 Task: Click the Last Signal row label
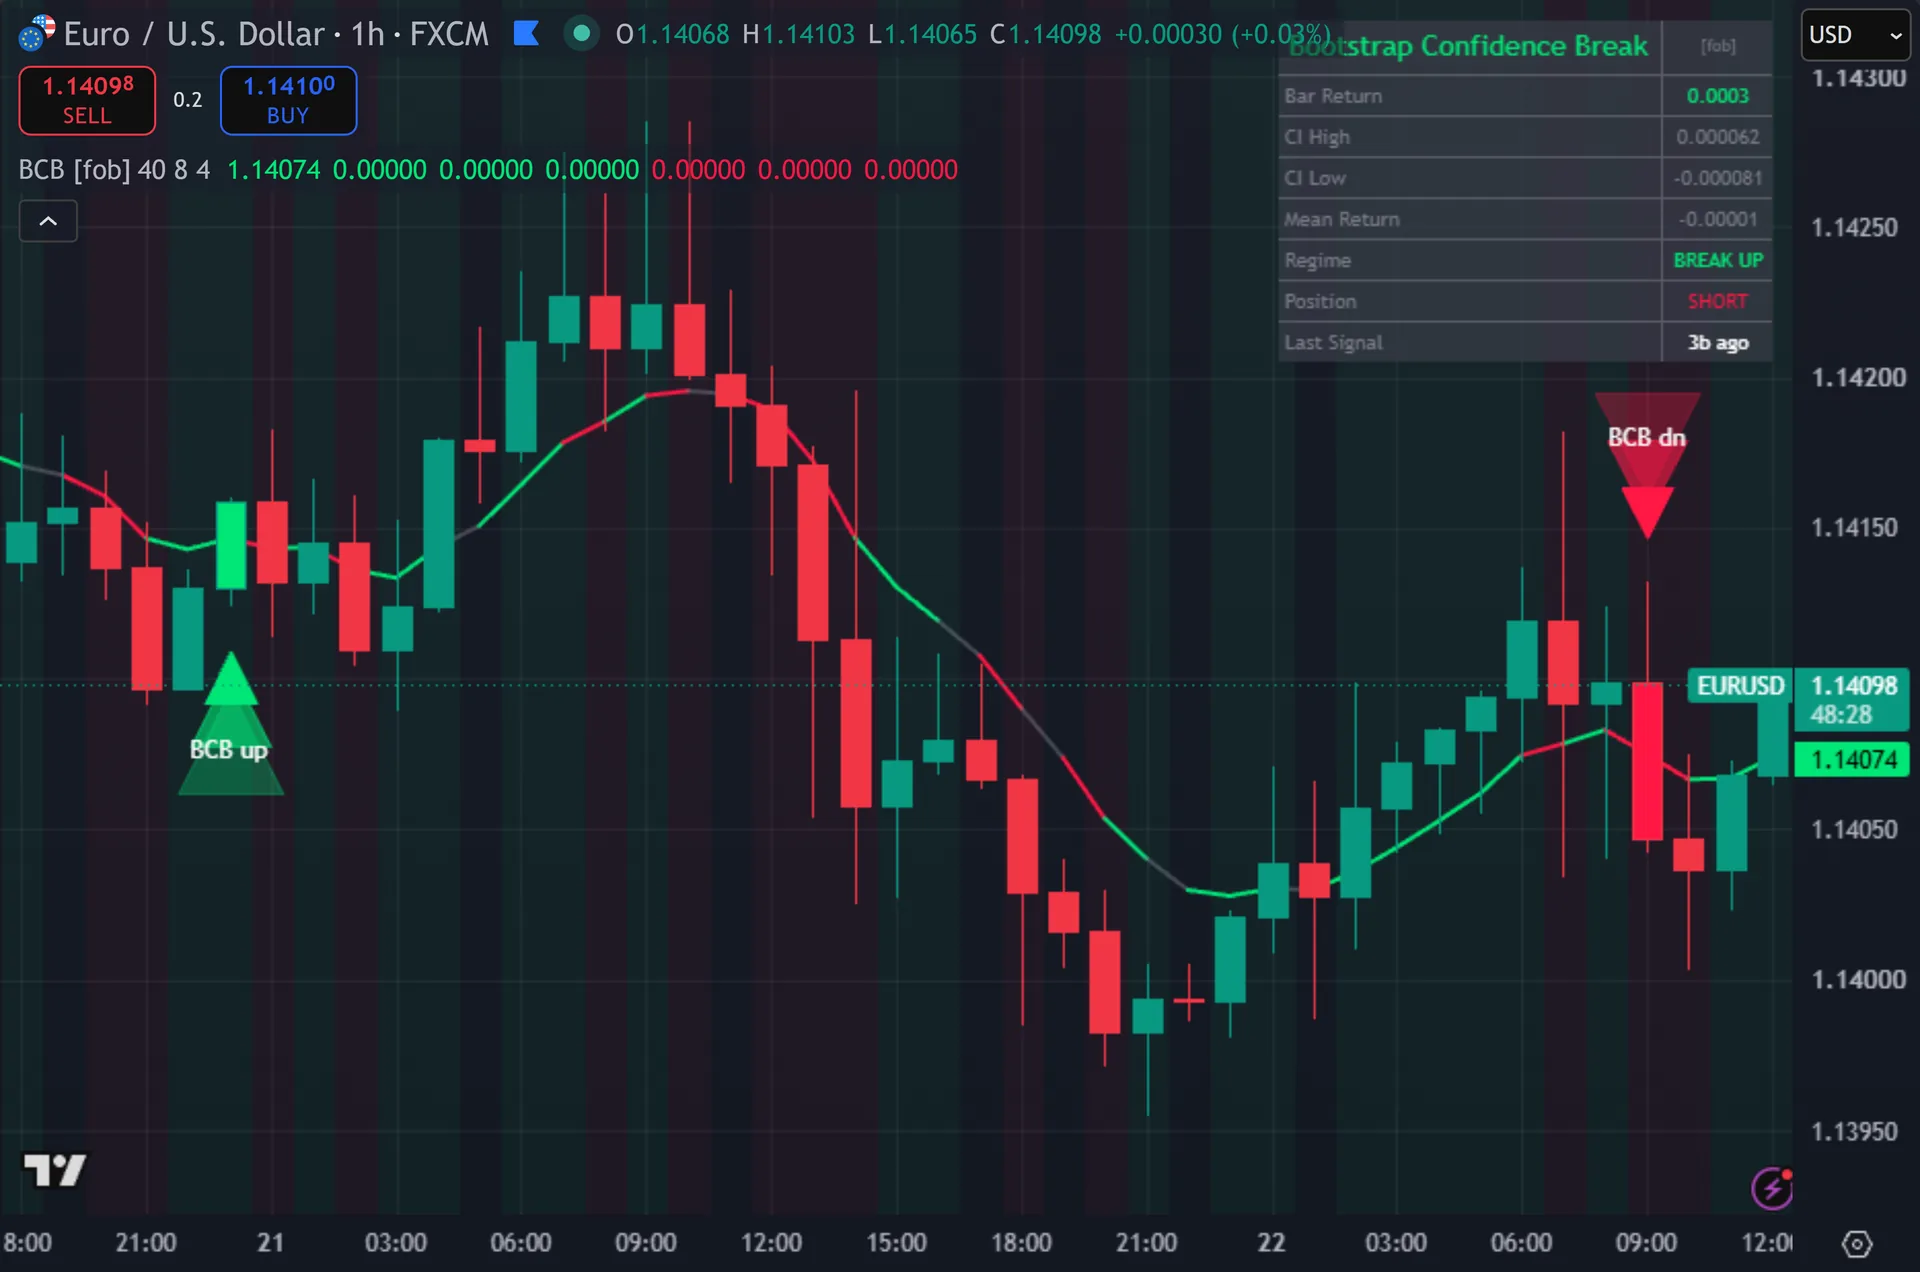[1333, 342]
